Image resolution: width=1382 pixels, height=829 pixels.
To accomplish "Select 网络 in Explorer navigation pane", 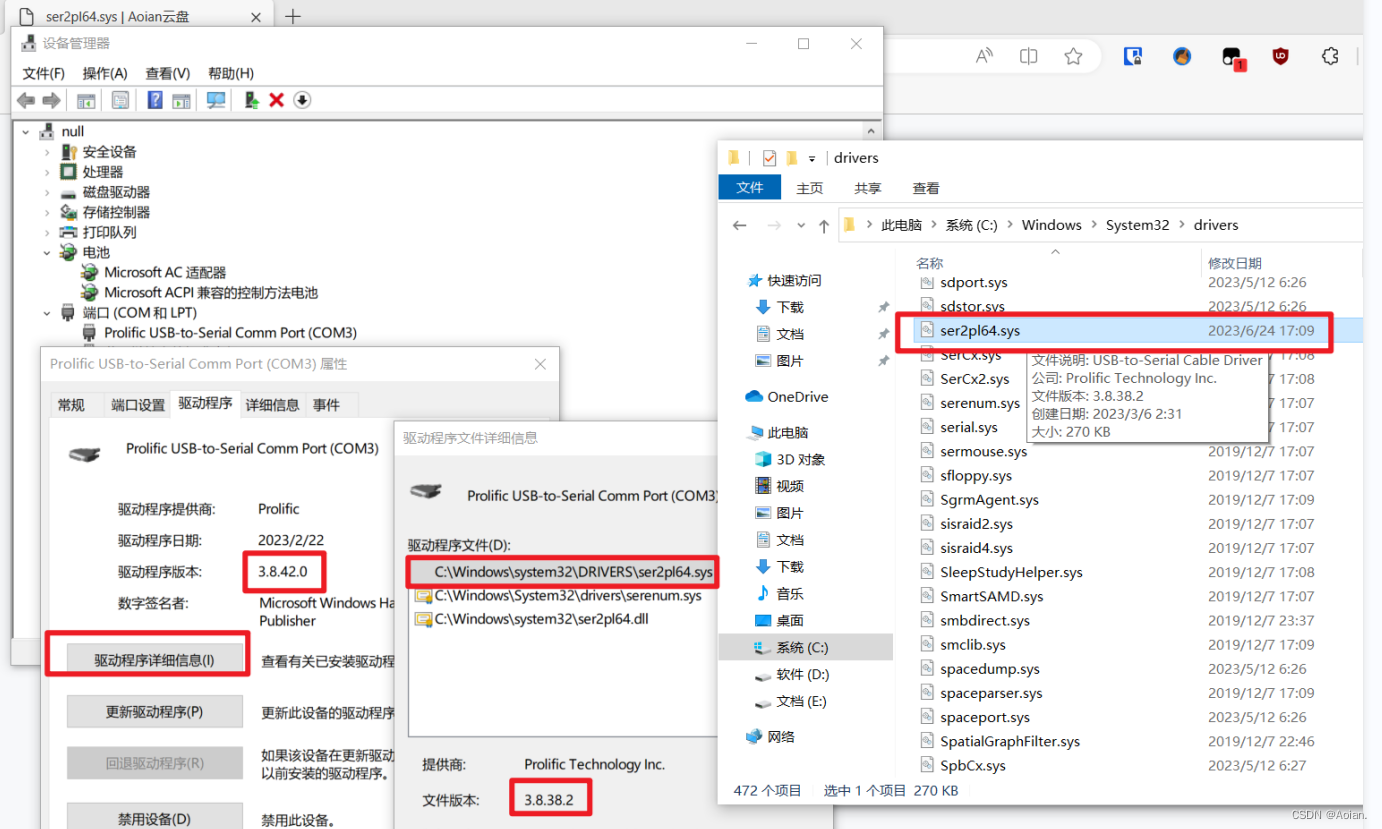I will coord(770,736).
